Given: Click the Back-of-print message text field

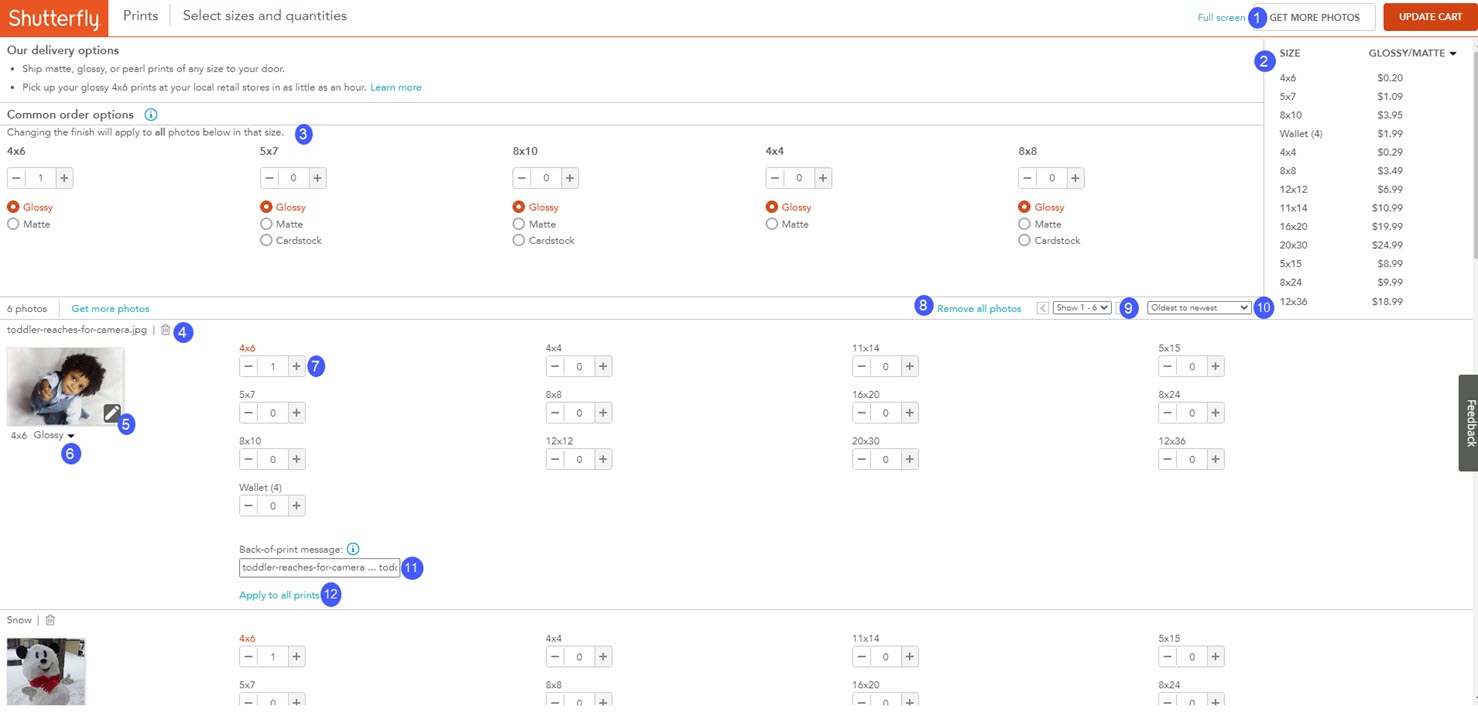Looking at the screenshot, I should [x=319, y=568].
